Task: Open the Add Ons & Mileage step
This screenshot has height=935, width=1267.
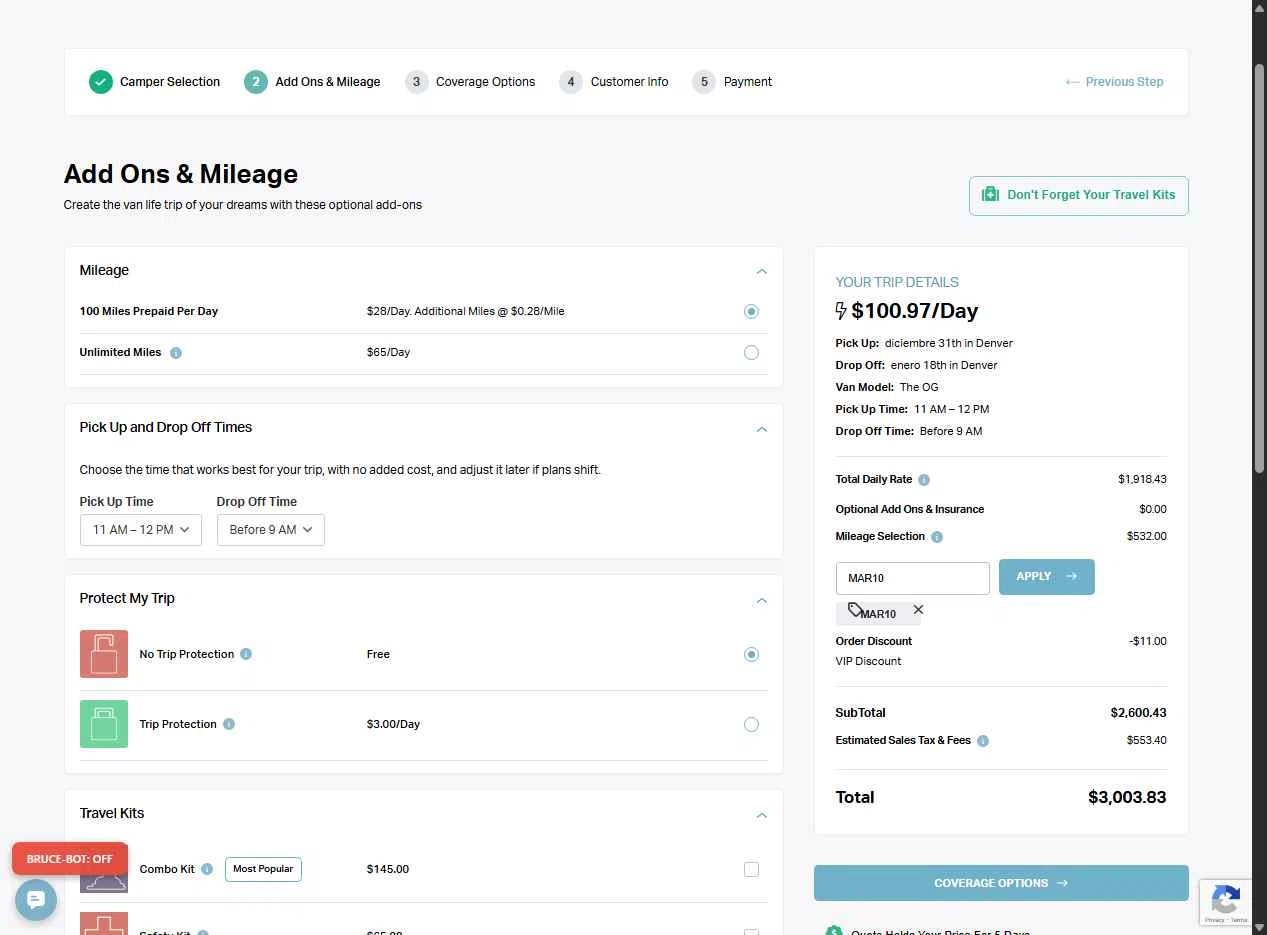Action: pos(312,82)
